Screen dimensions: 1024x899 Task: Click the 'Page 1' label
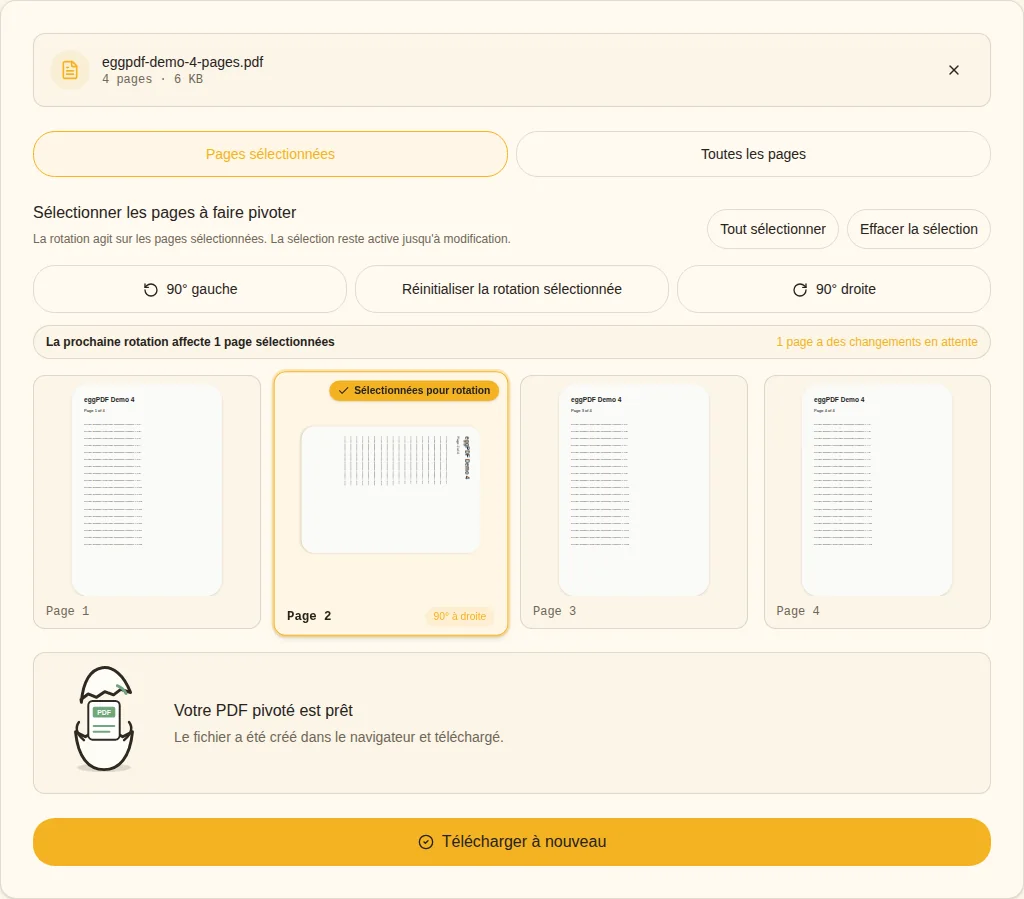click(x=67, y=611)
